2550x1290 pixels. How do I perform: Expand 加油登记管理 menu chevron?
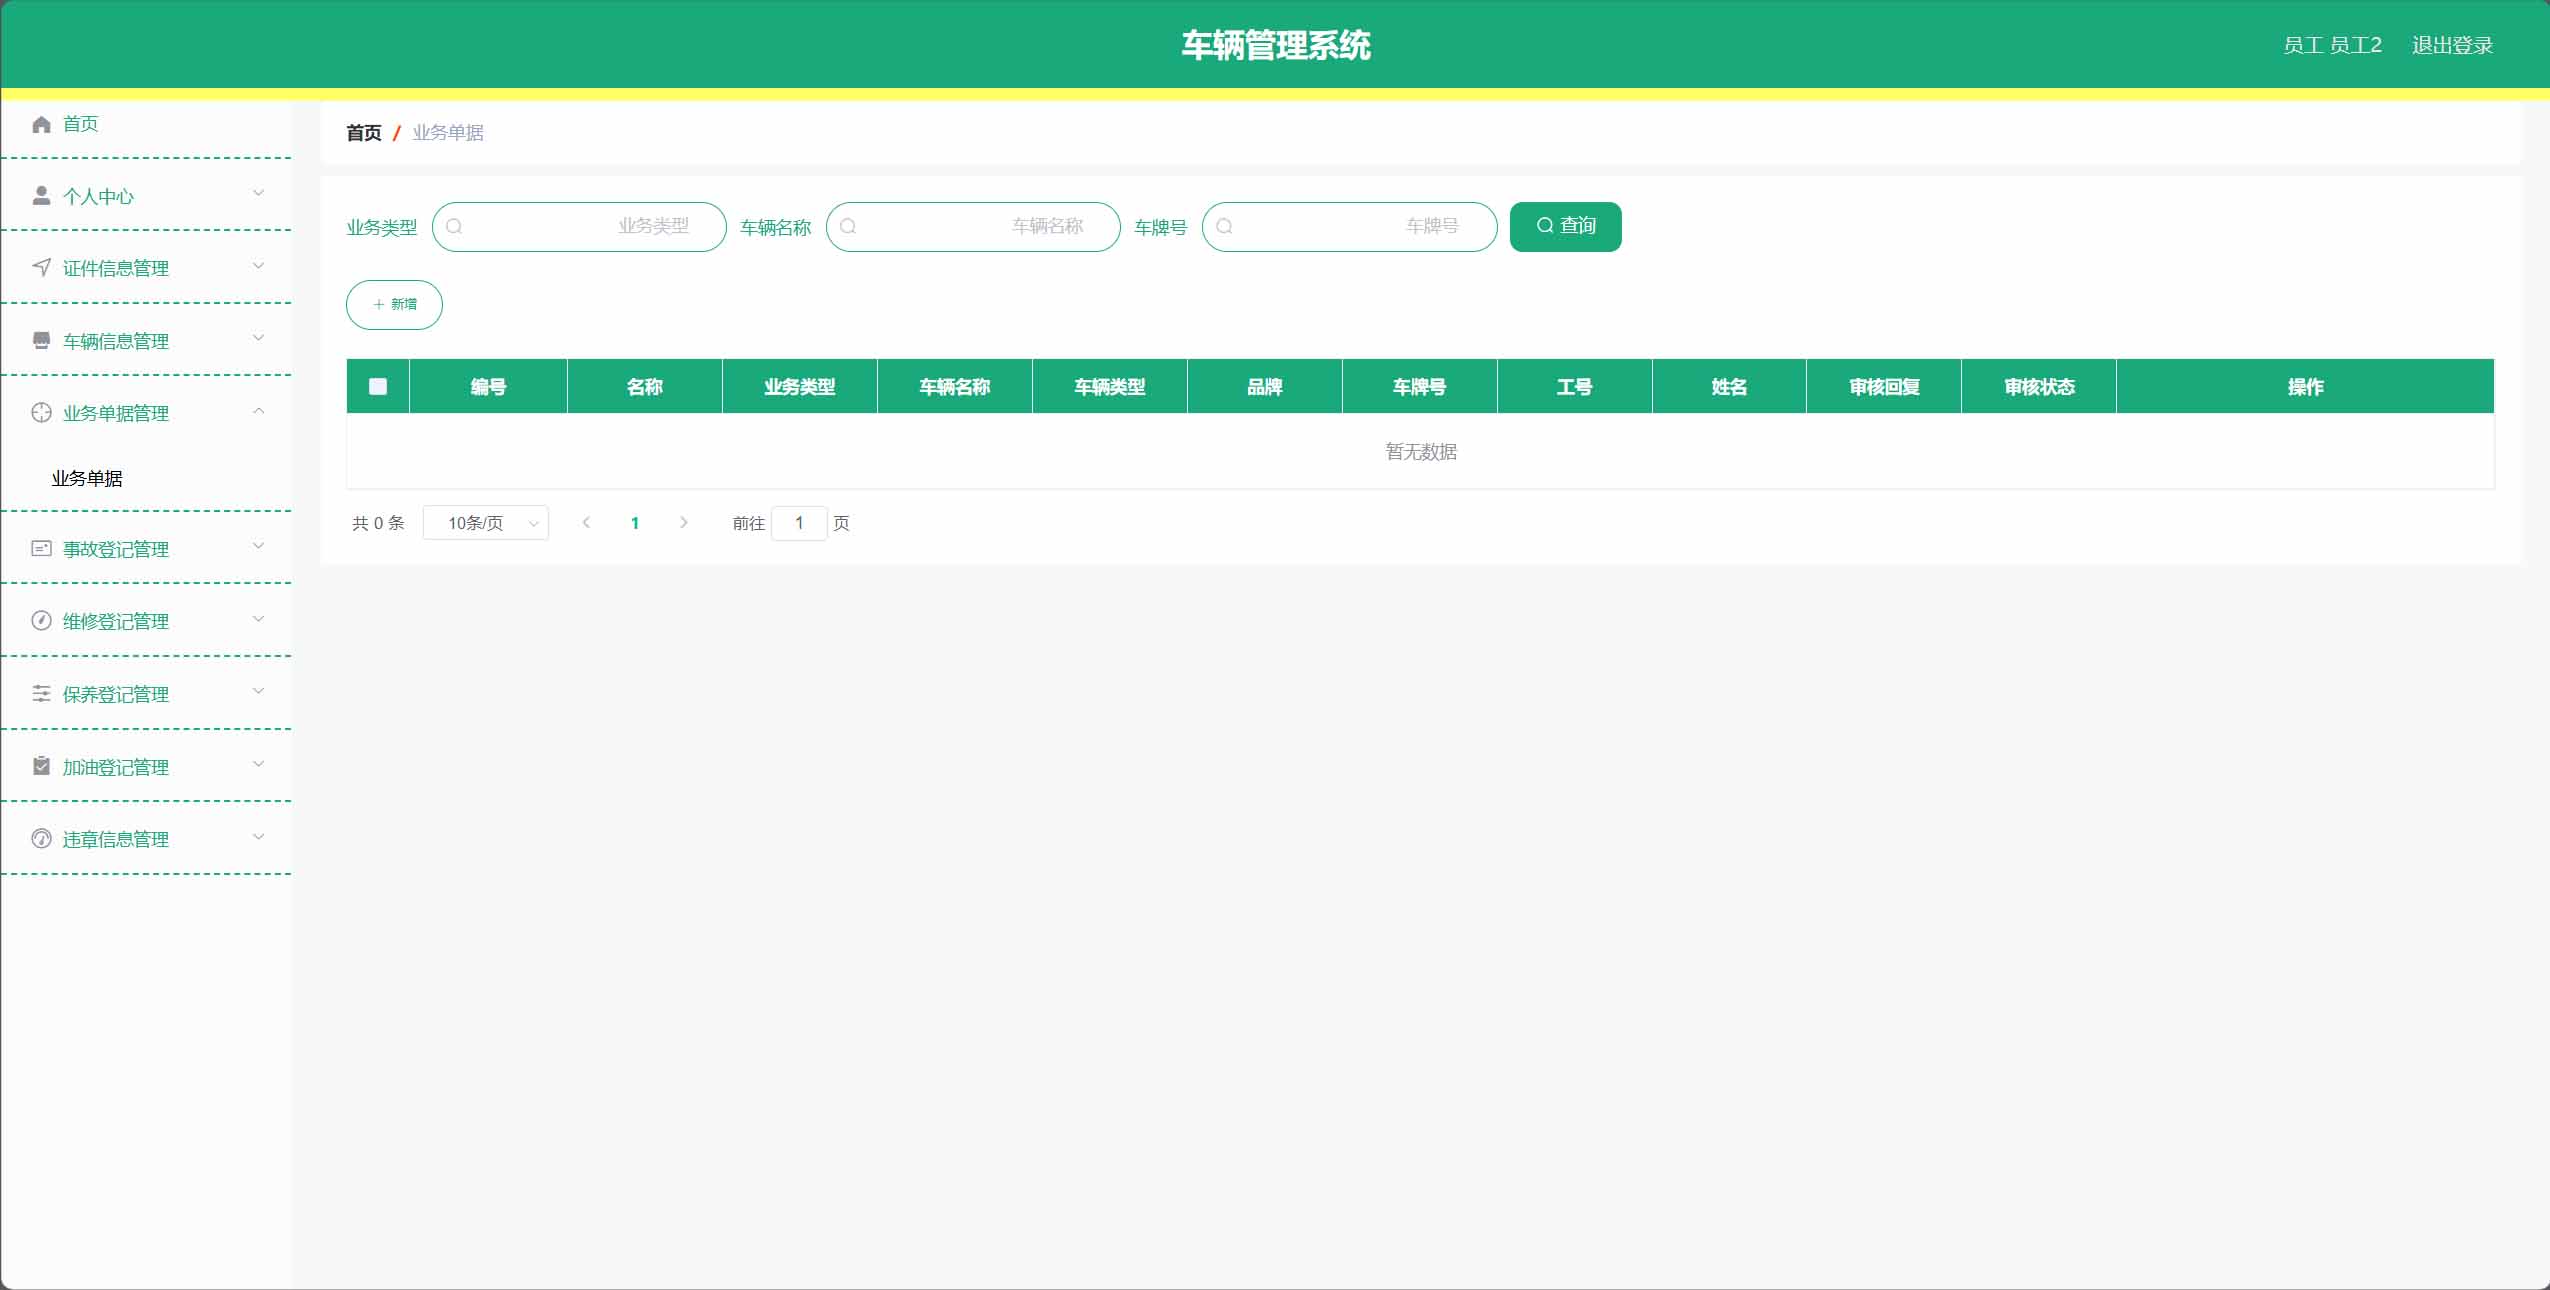(258, 764)
